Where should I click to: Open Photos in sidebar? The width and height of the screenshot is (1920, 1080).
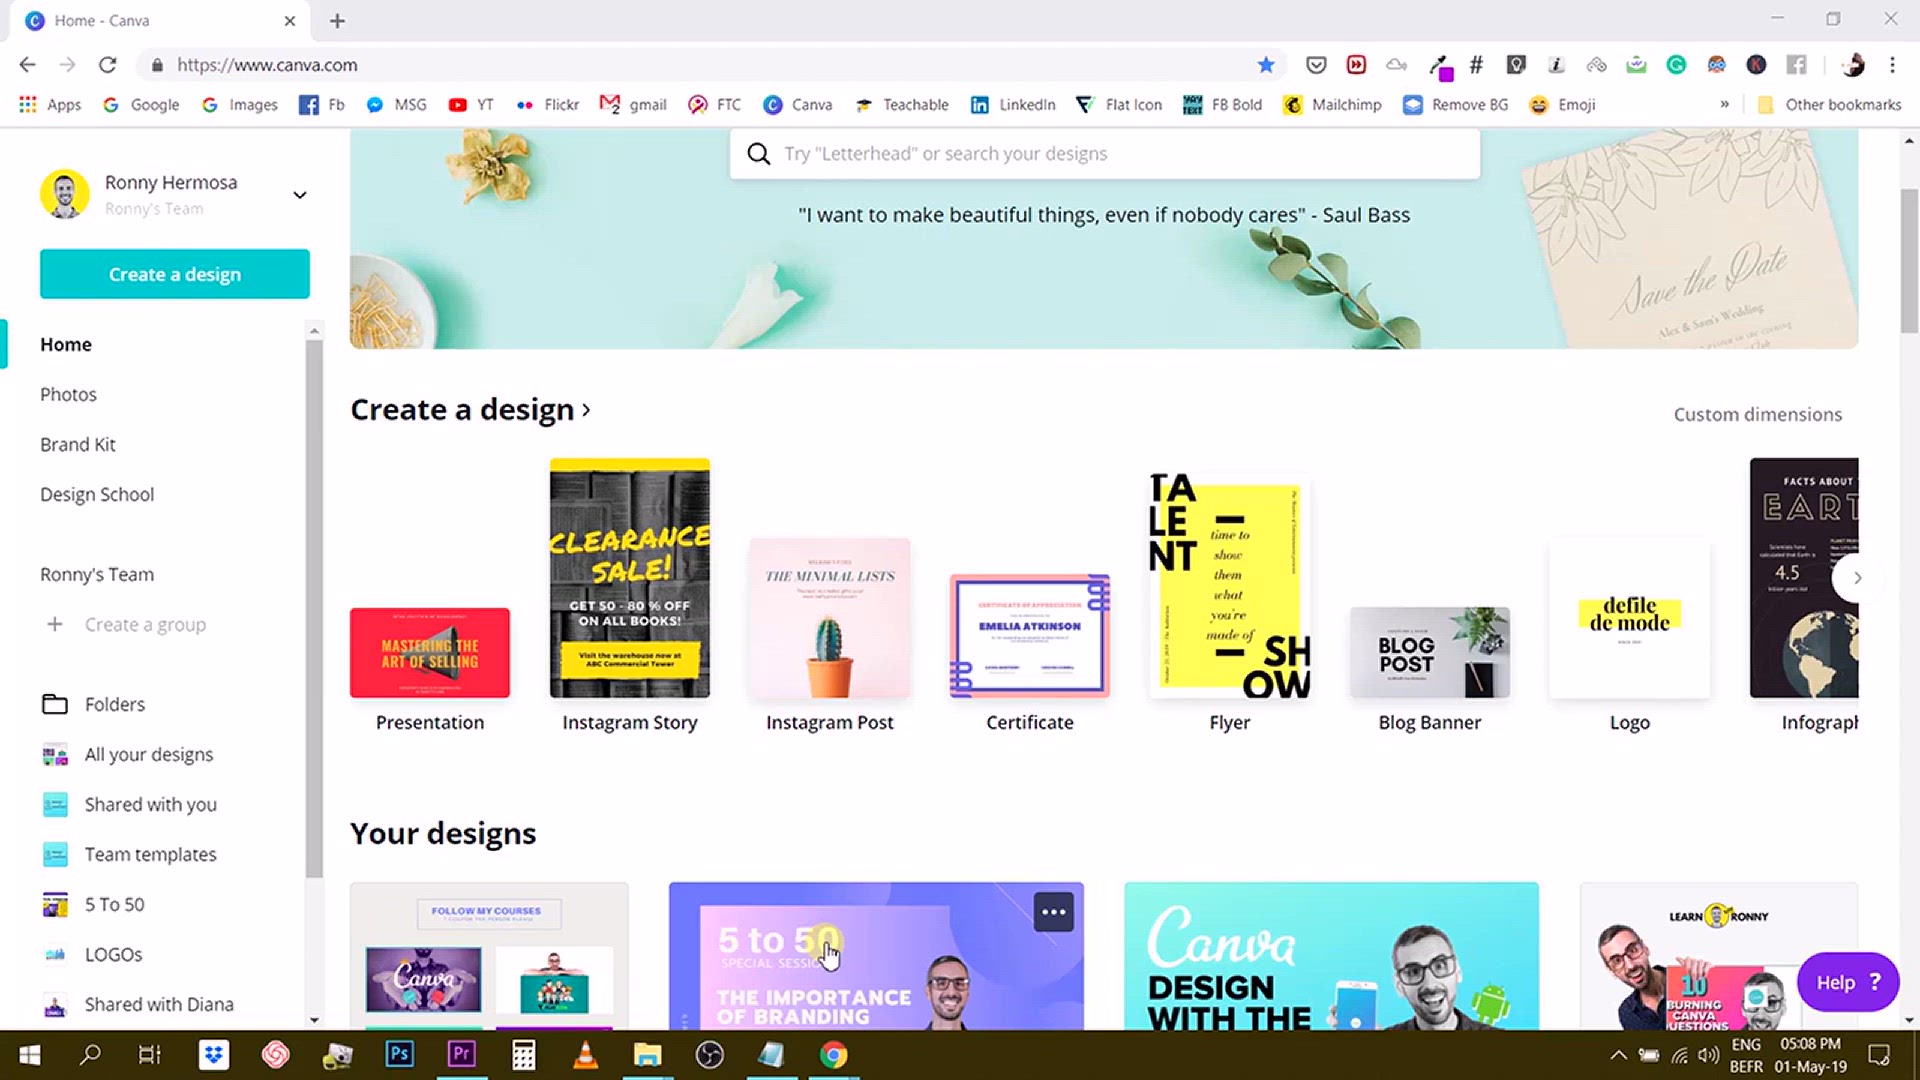[68, 394]
